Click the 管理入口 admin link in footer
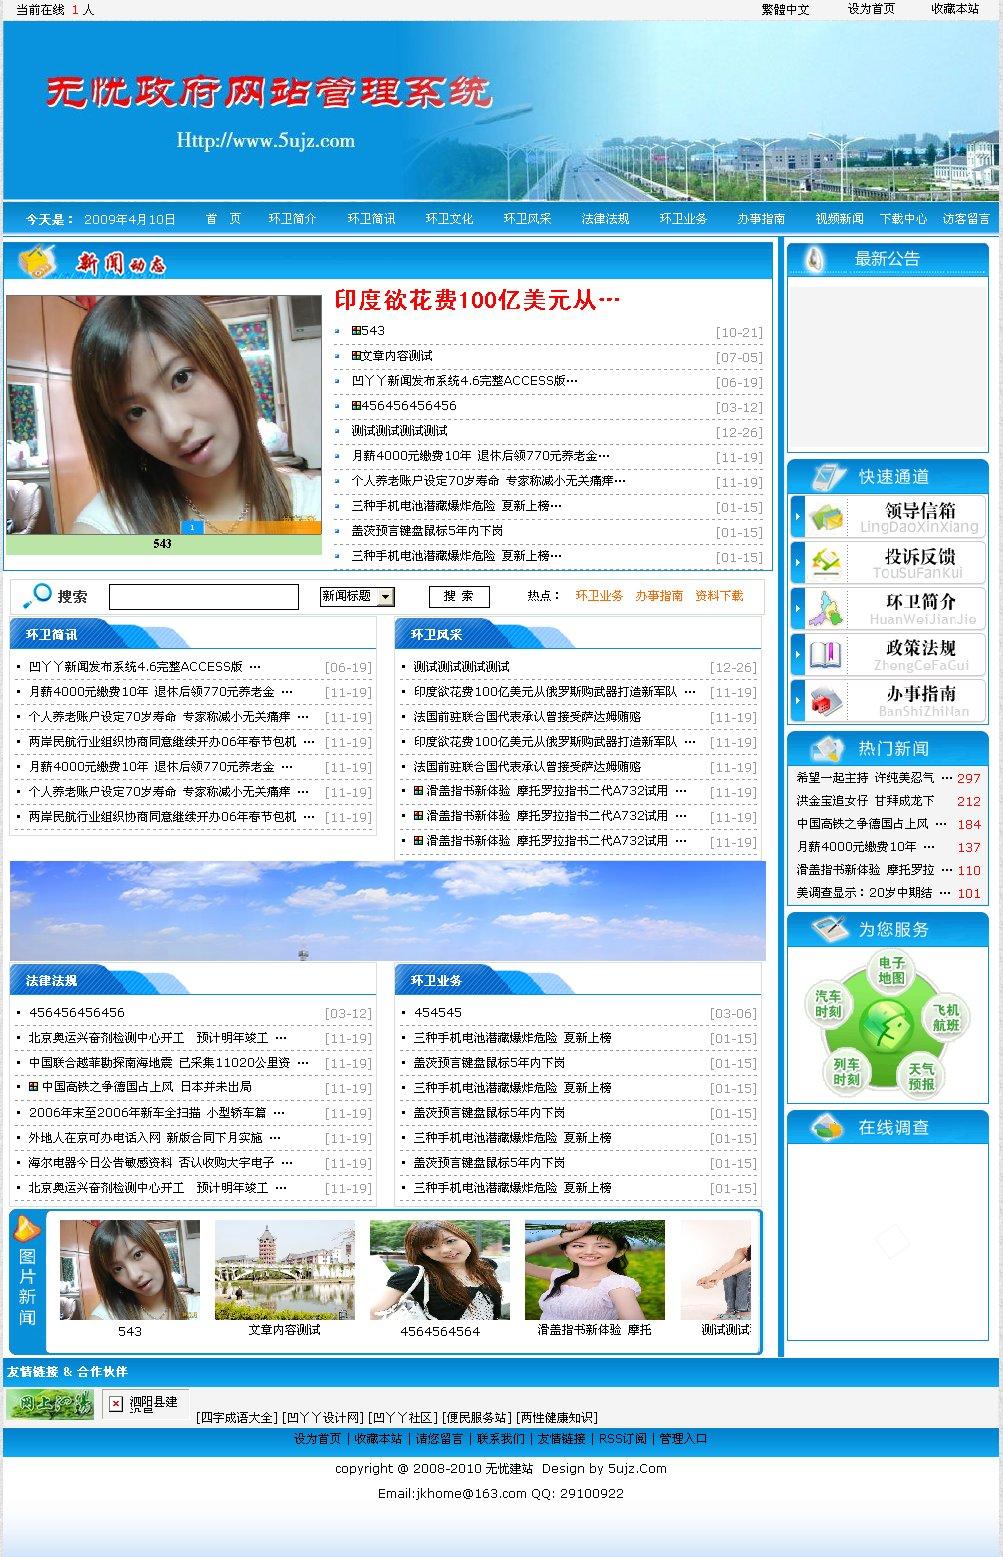 coord(683,1439)
